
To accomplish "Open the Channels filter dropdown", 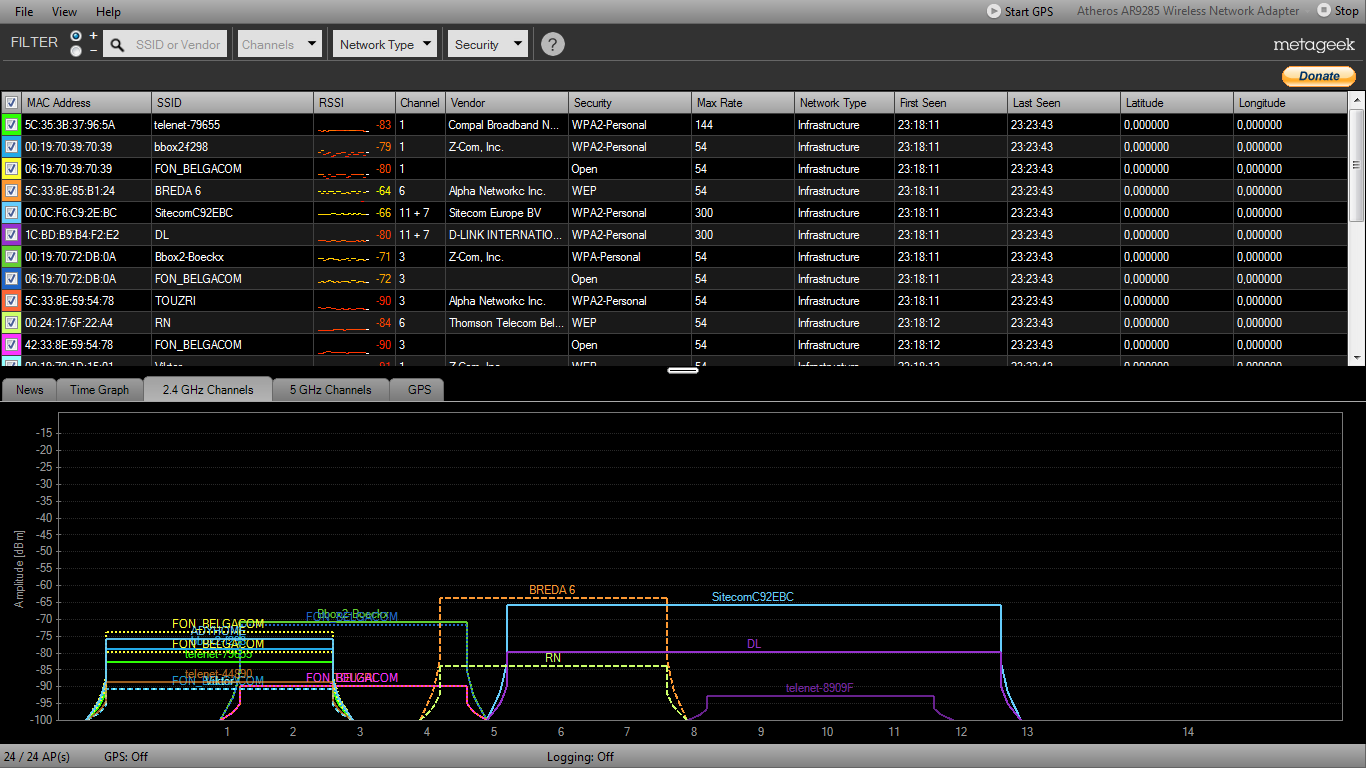I will coord(279,44).
